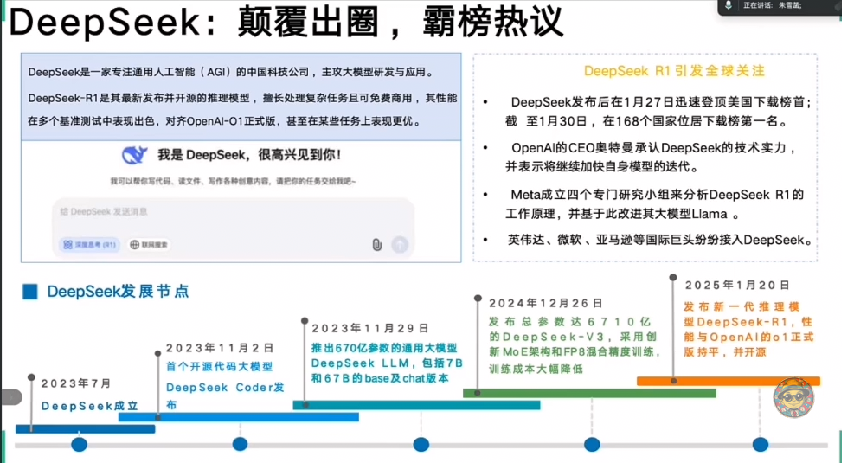Click the 正在讲话 speaker name label

772,5
